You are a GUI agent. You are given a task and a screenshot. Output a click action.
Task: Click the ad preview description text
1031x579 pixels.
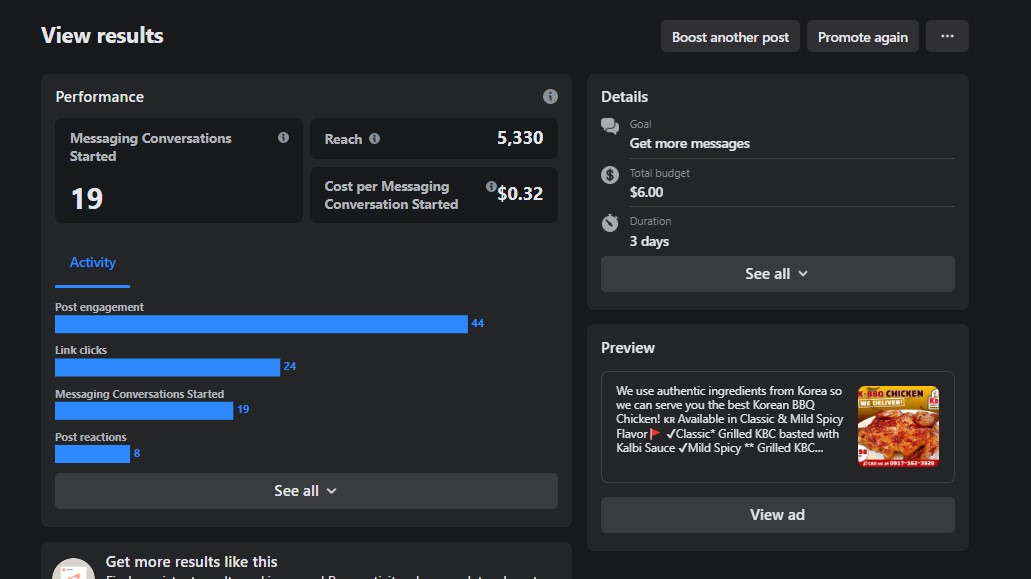730,419
